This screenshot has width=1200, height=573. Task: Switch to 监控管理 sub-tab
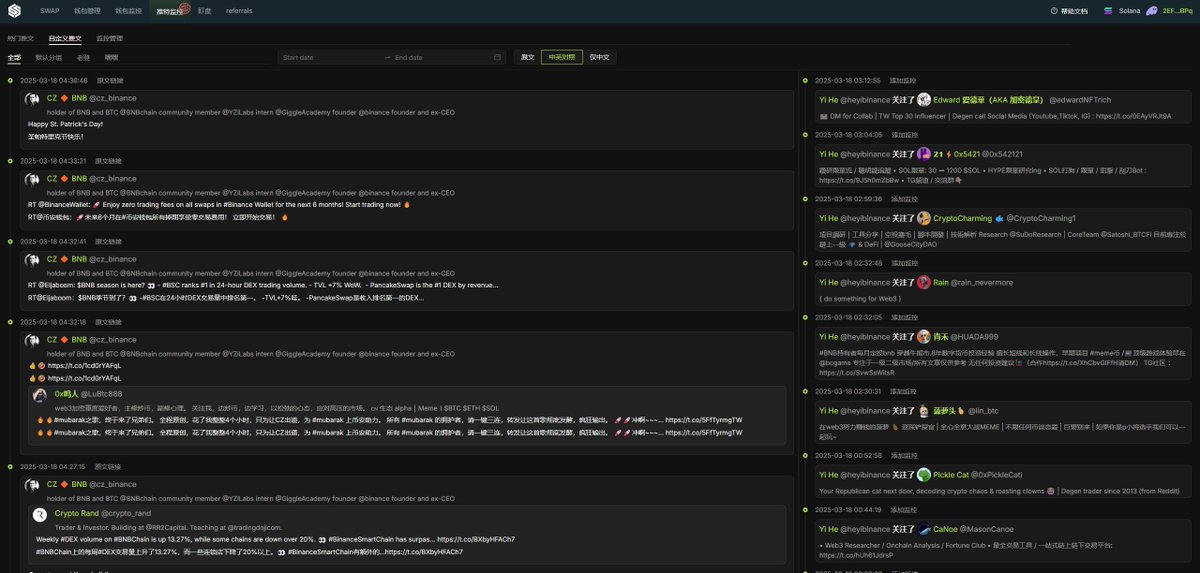click(x=110, y=38)
